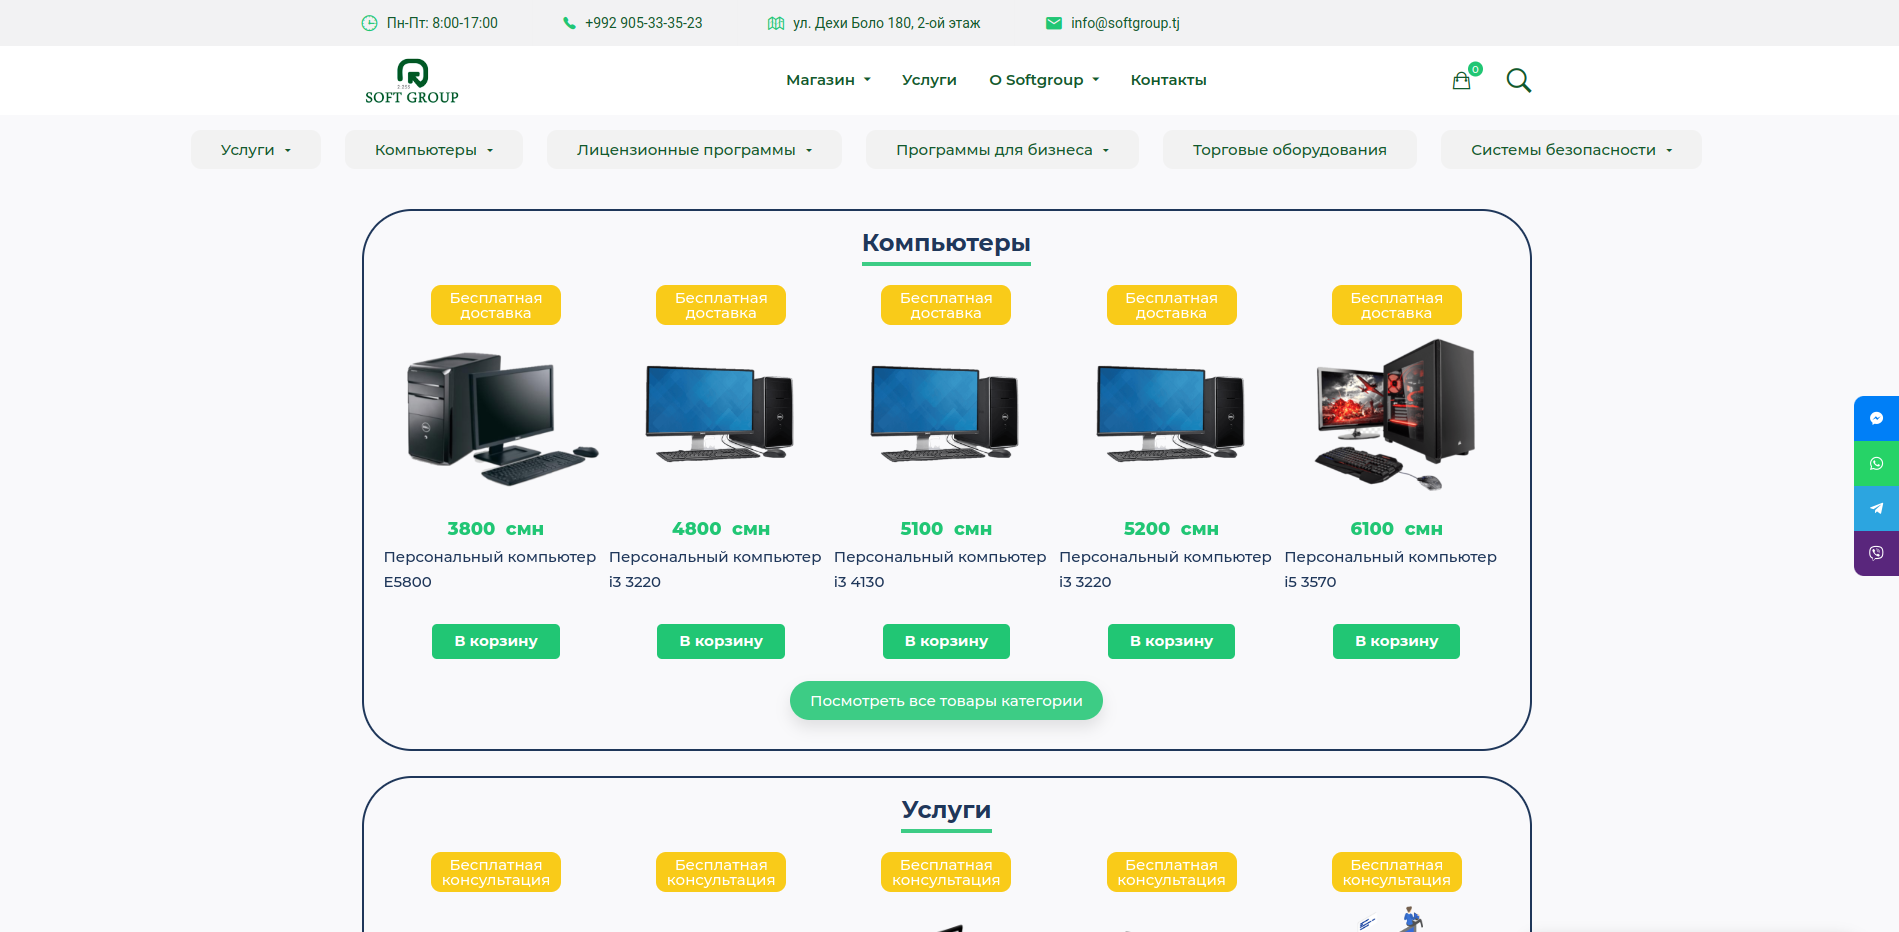Click the address ул. Дехи Боло 180
The image size is (1899, 932).
point(886,23)
